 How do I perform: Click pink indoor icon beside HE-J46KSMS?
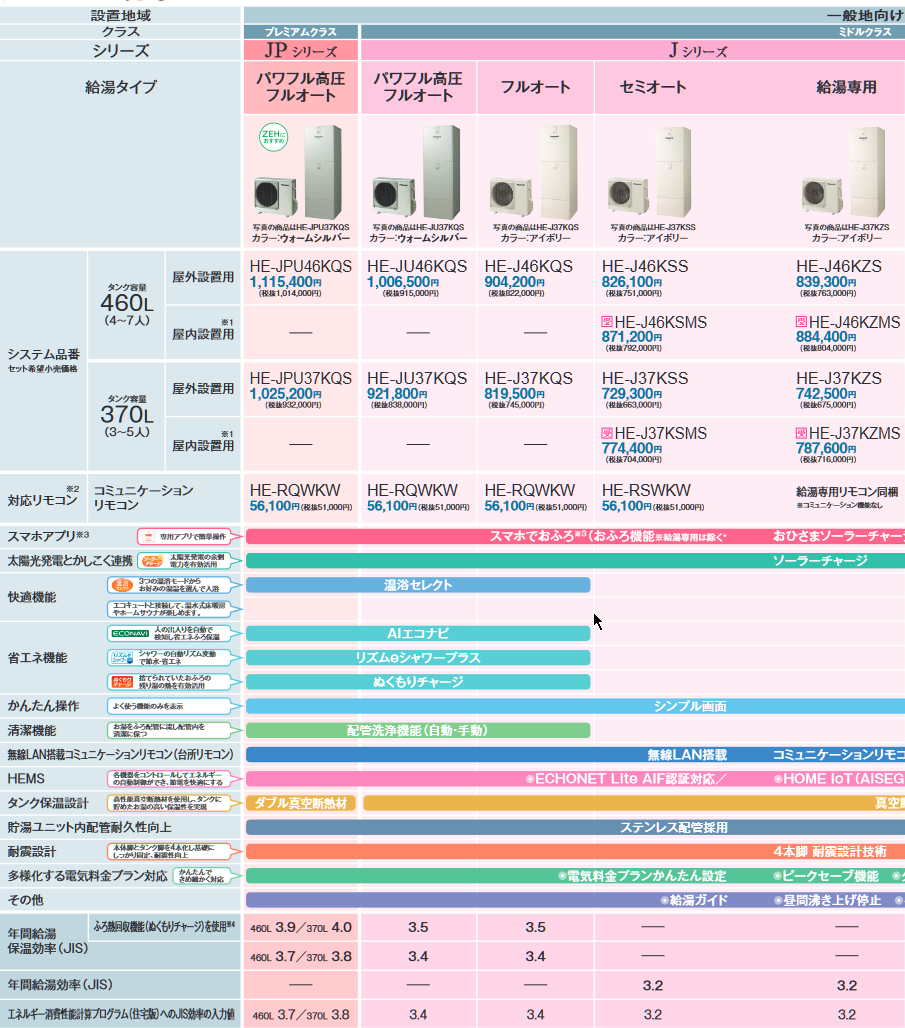[x=607, y=322]
